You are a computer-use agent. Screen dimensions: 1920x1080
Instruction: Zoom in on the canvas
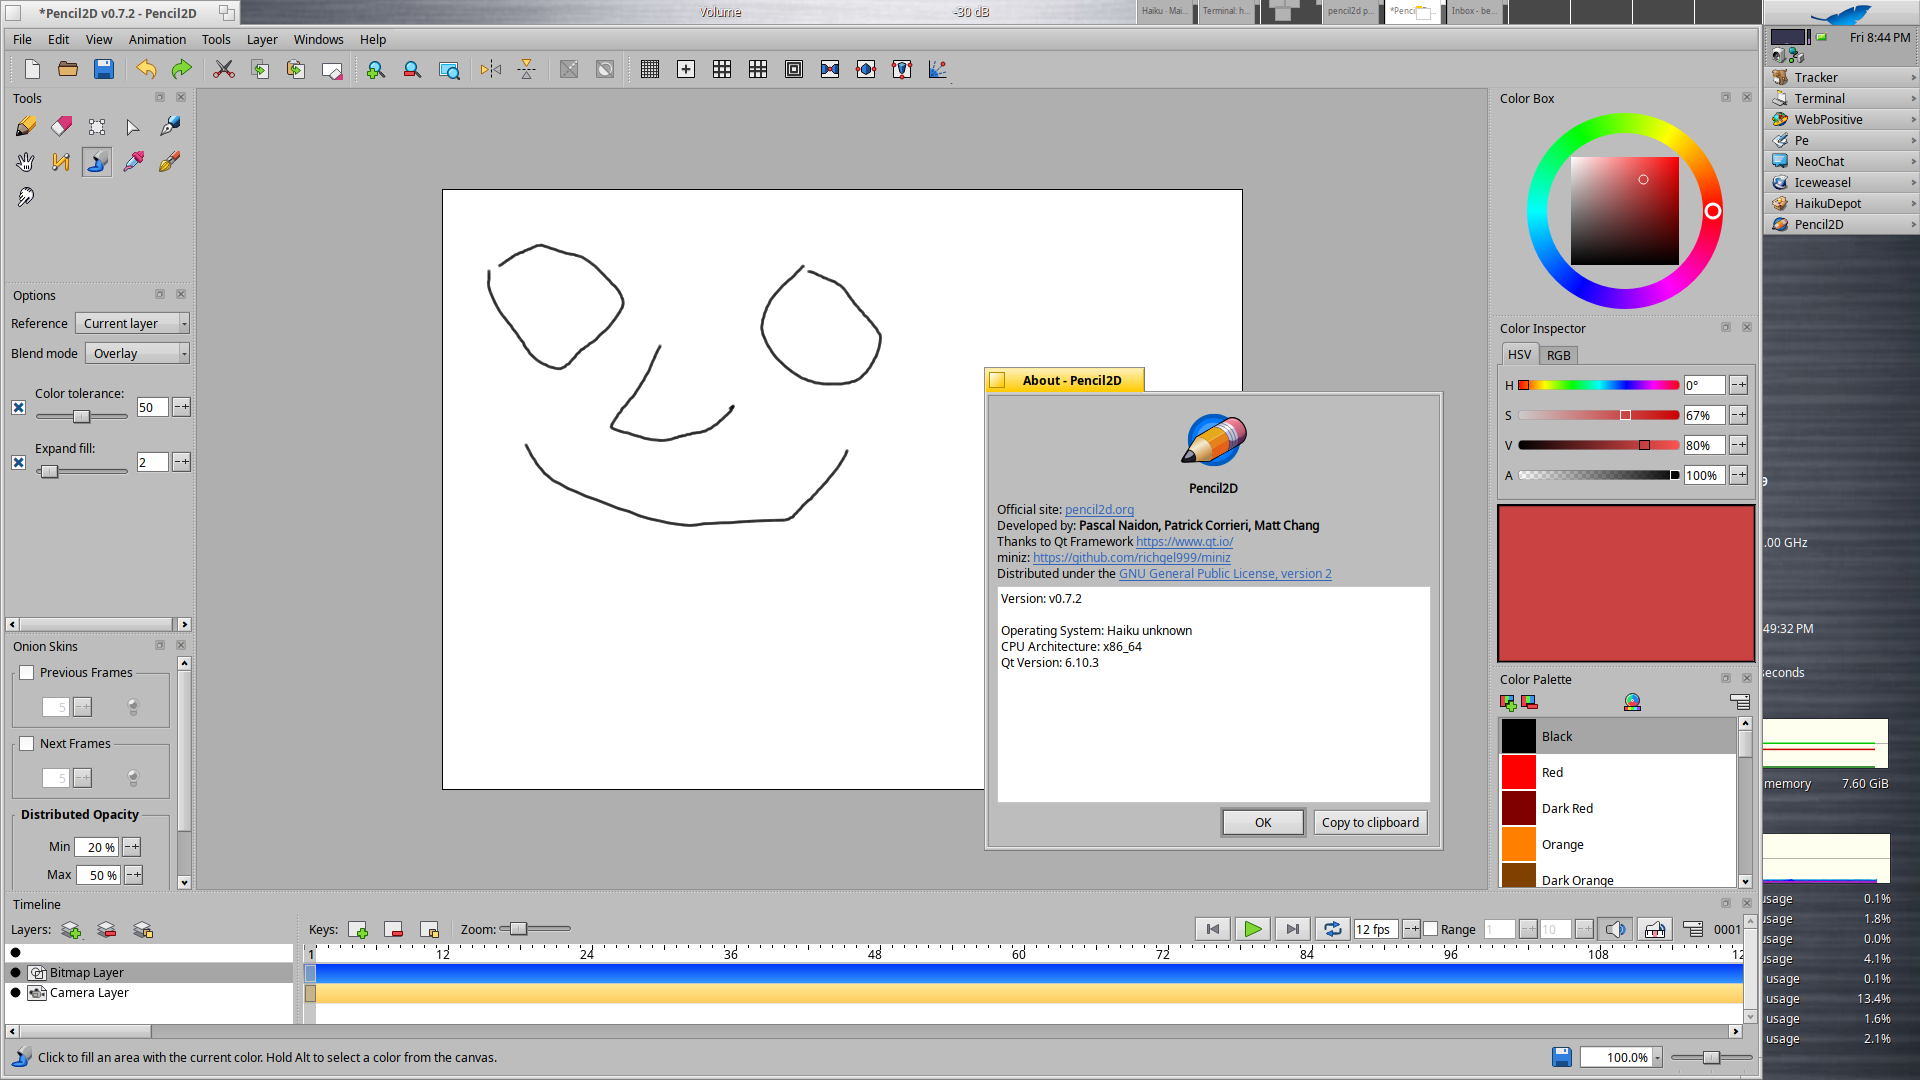(x=376, y=69)
